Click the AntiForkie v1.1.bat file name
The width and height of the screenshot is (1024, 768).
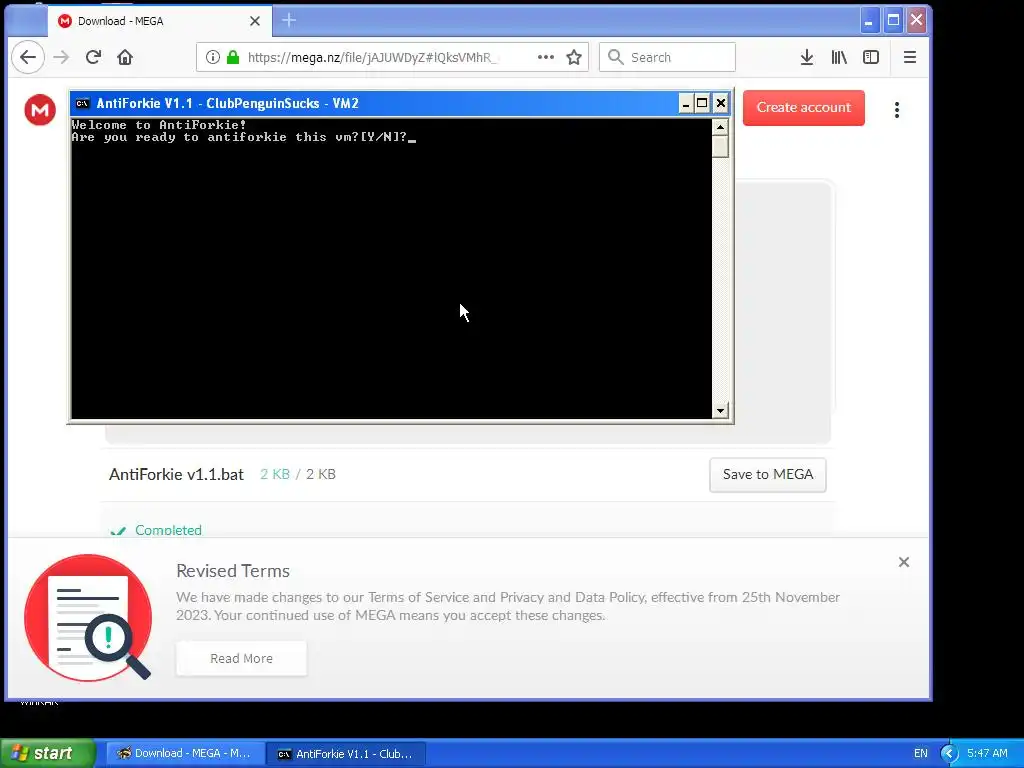pyautogui.click(x=176, y=475)
